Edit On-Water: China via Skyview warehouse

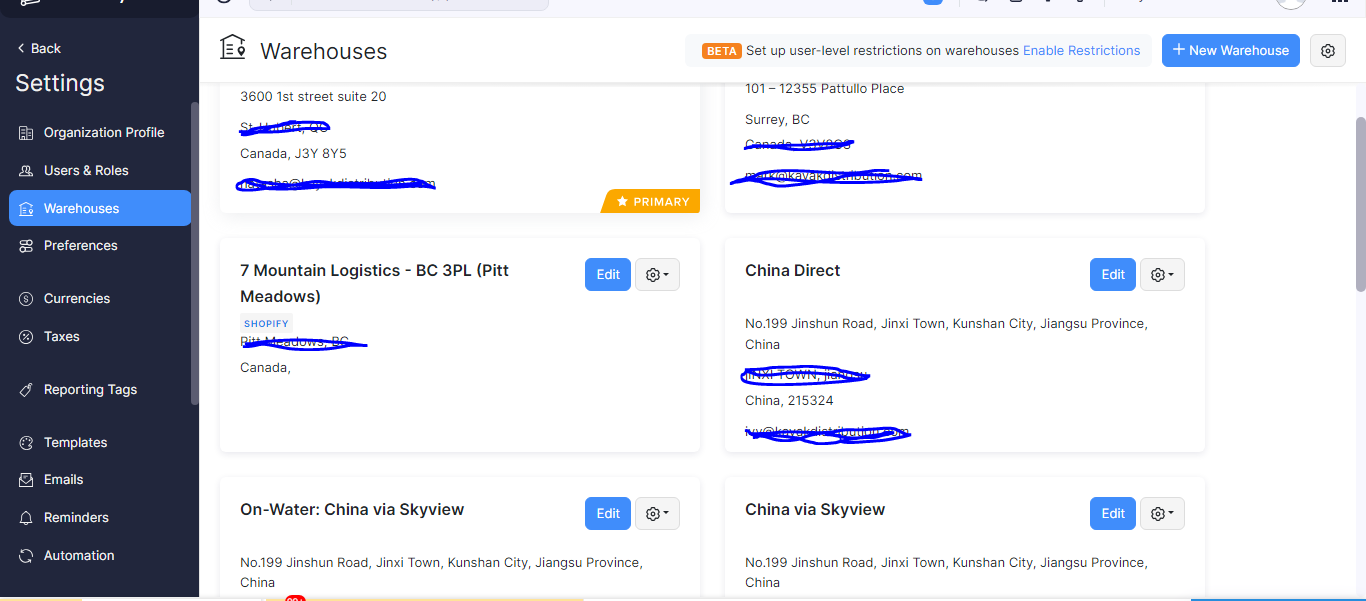coord(608,514)
